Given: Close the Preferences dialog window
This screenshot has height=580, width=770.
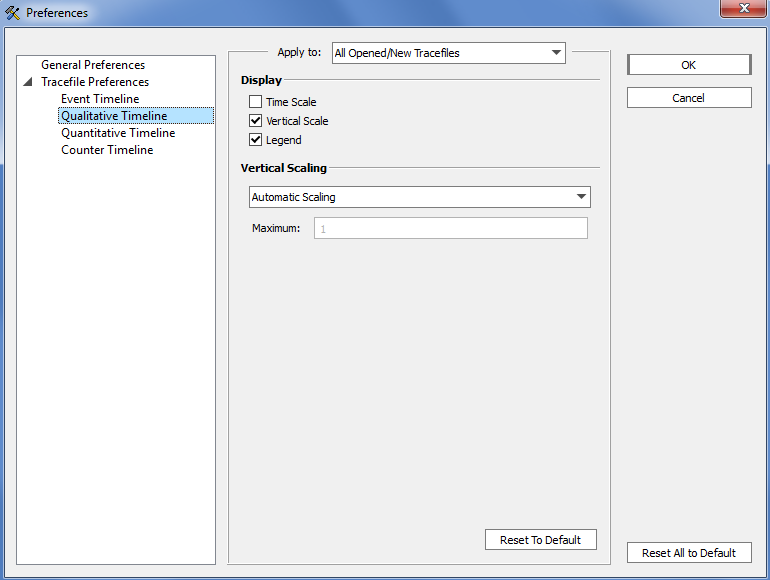Looking at the screenshot, I should [744, 8].
